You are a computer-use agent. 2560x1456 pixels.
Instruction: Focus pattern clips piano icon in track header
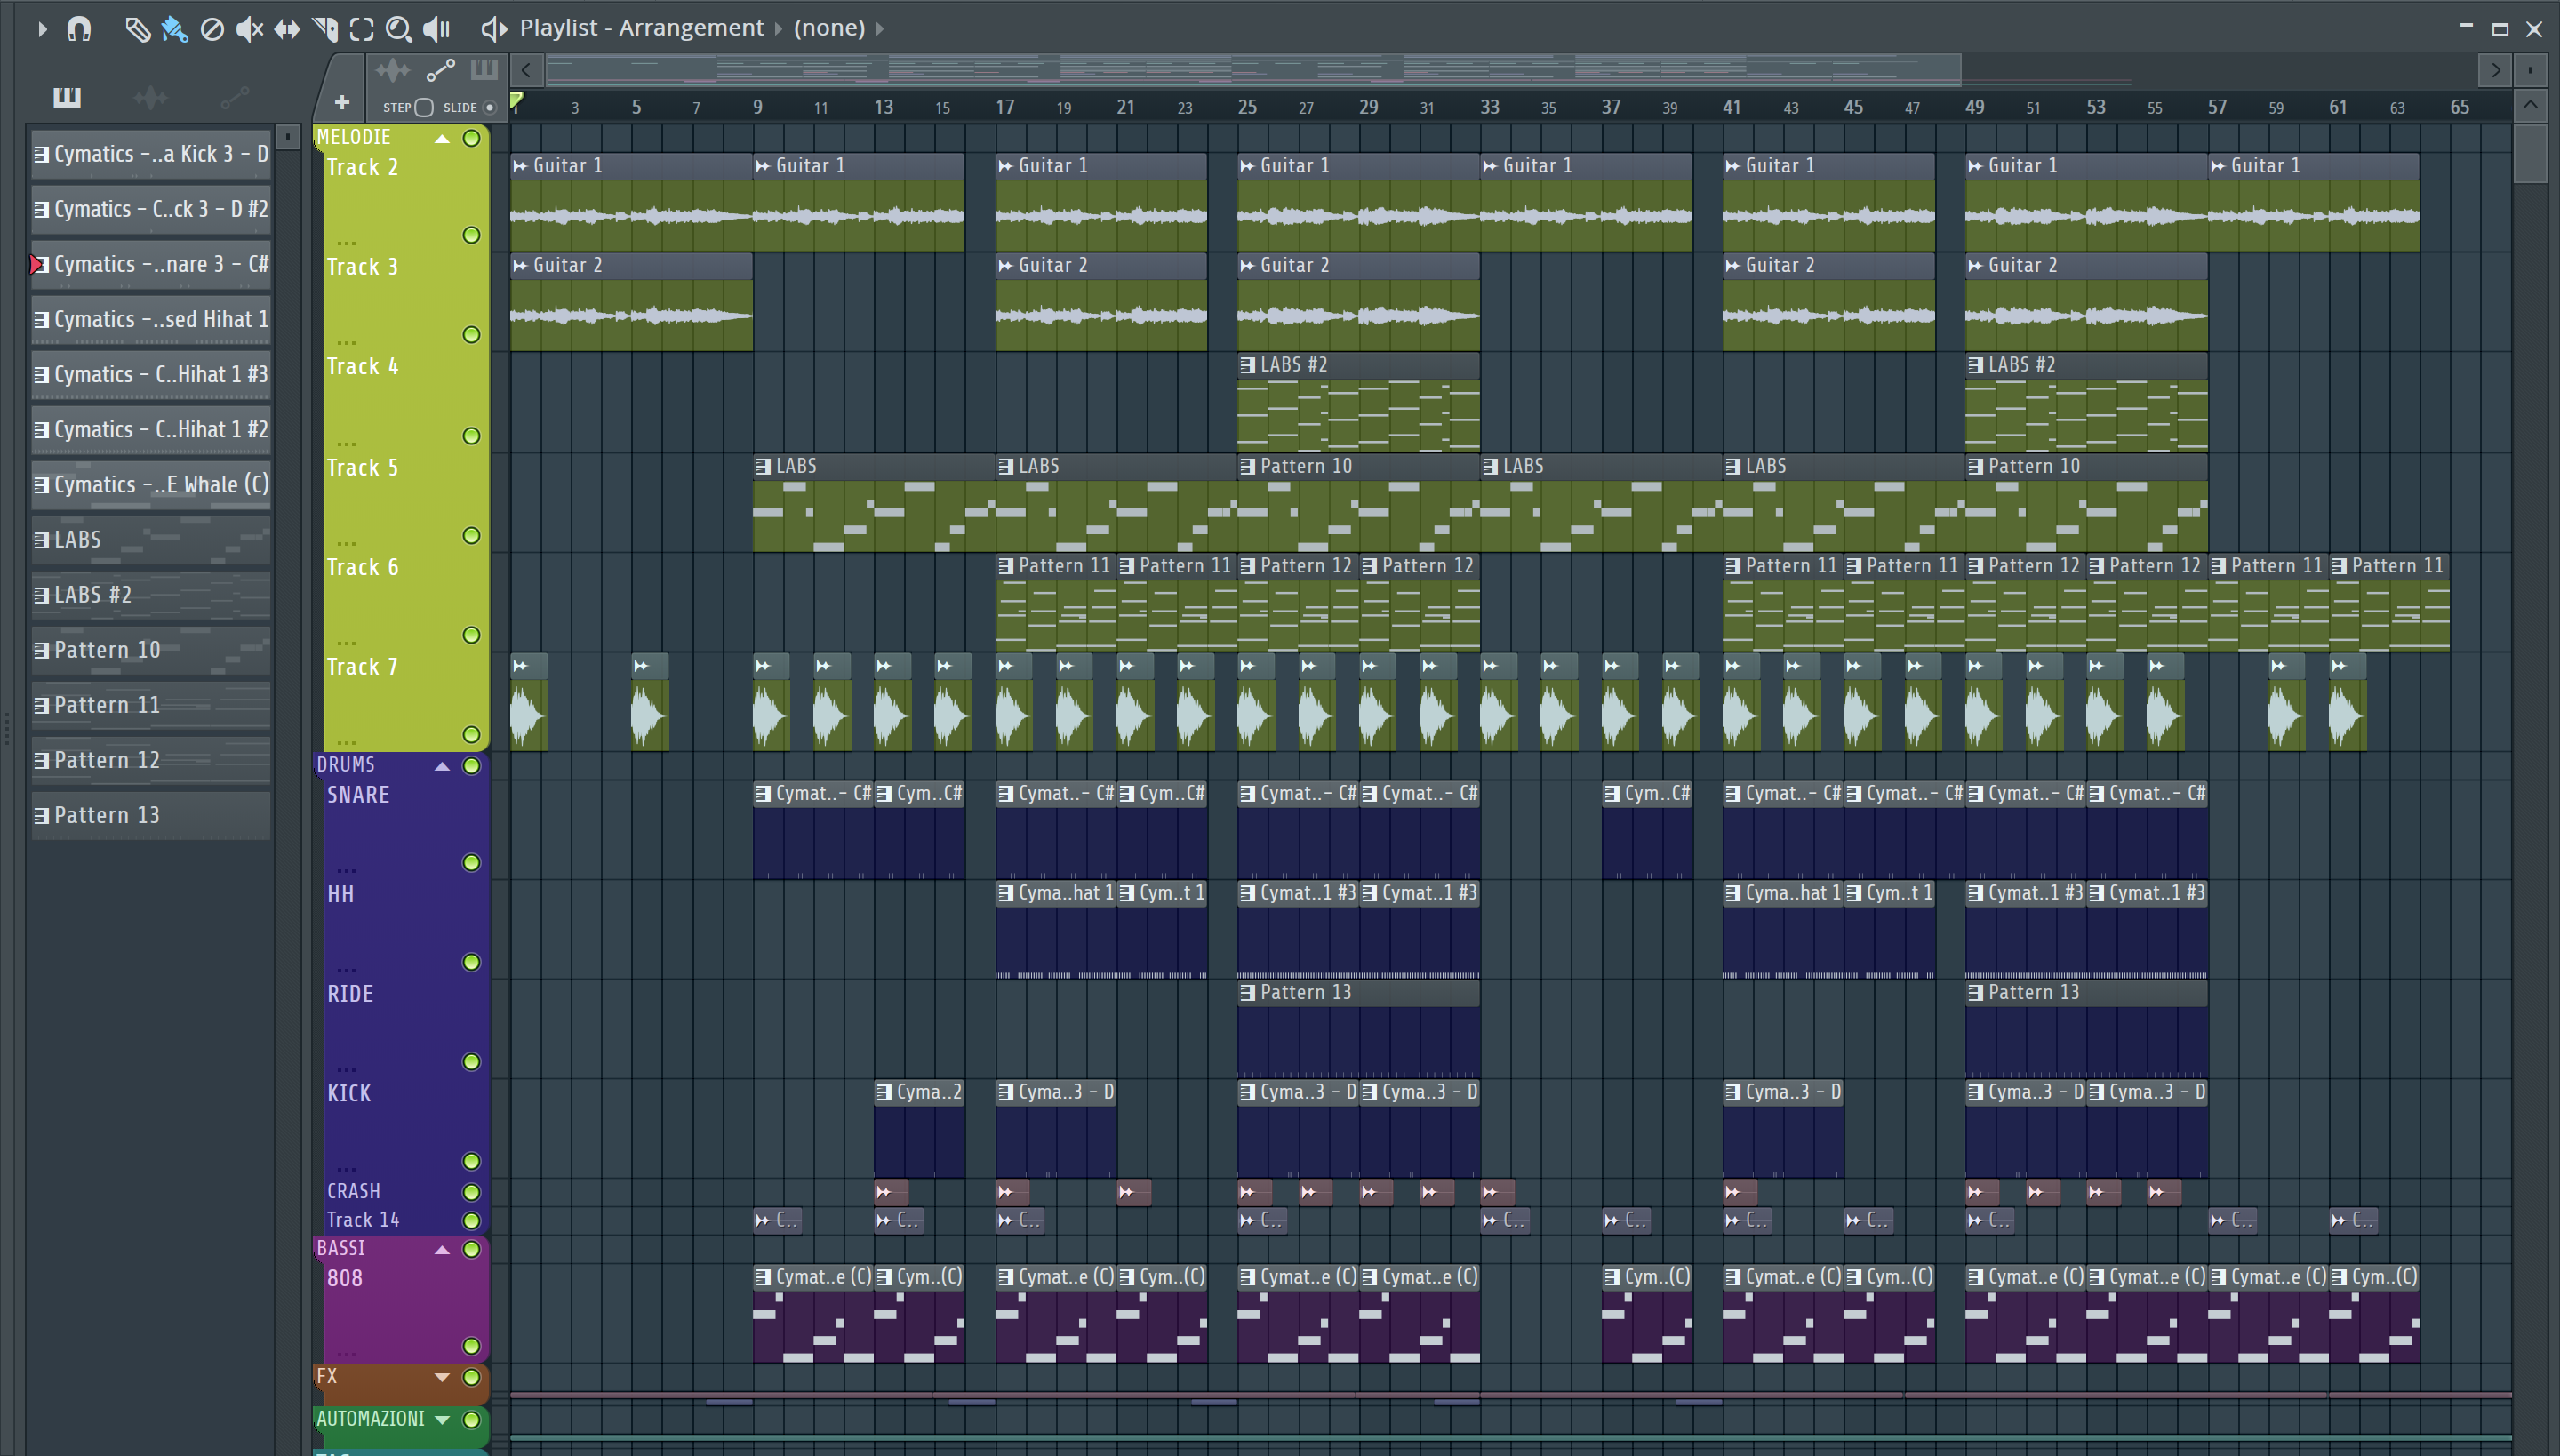485,70
